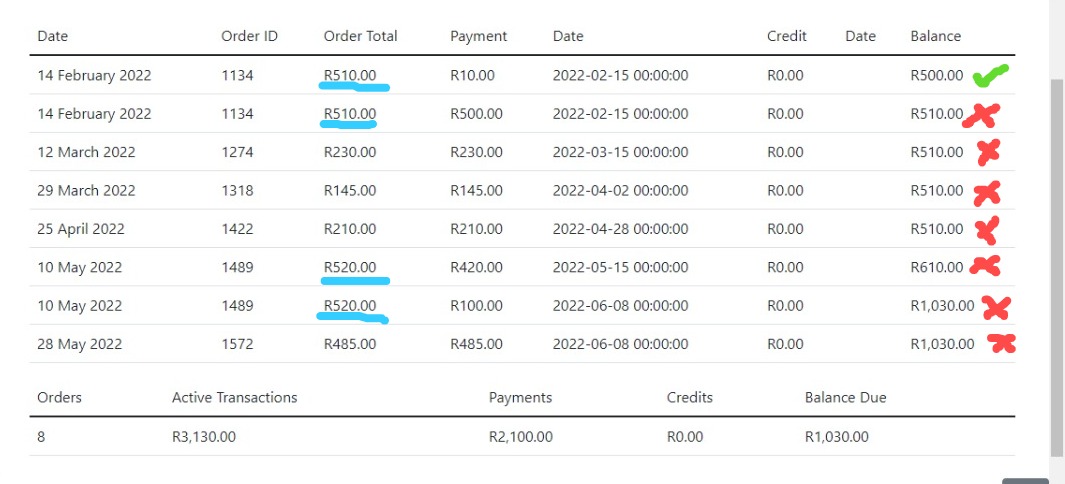This screenshot has width=1065, height=484.
Task: Click the red X beside payment R500.00 row's balance
Action: (981, 115)
